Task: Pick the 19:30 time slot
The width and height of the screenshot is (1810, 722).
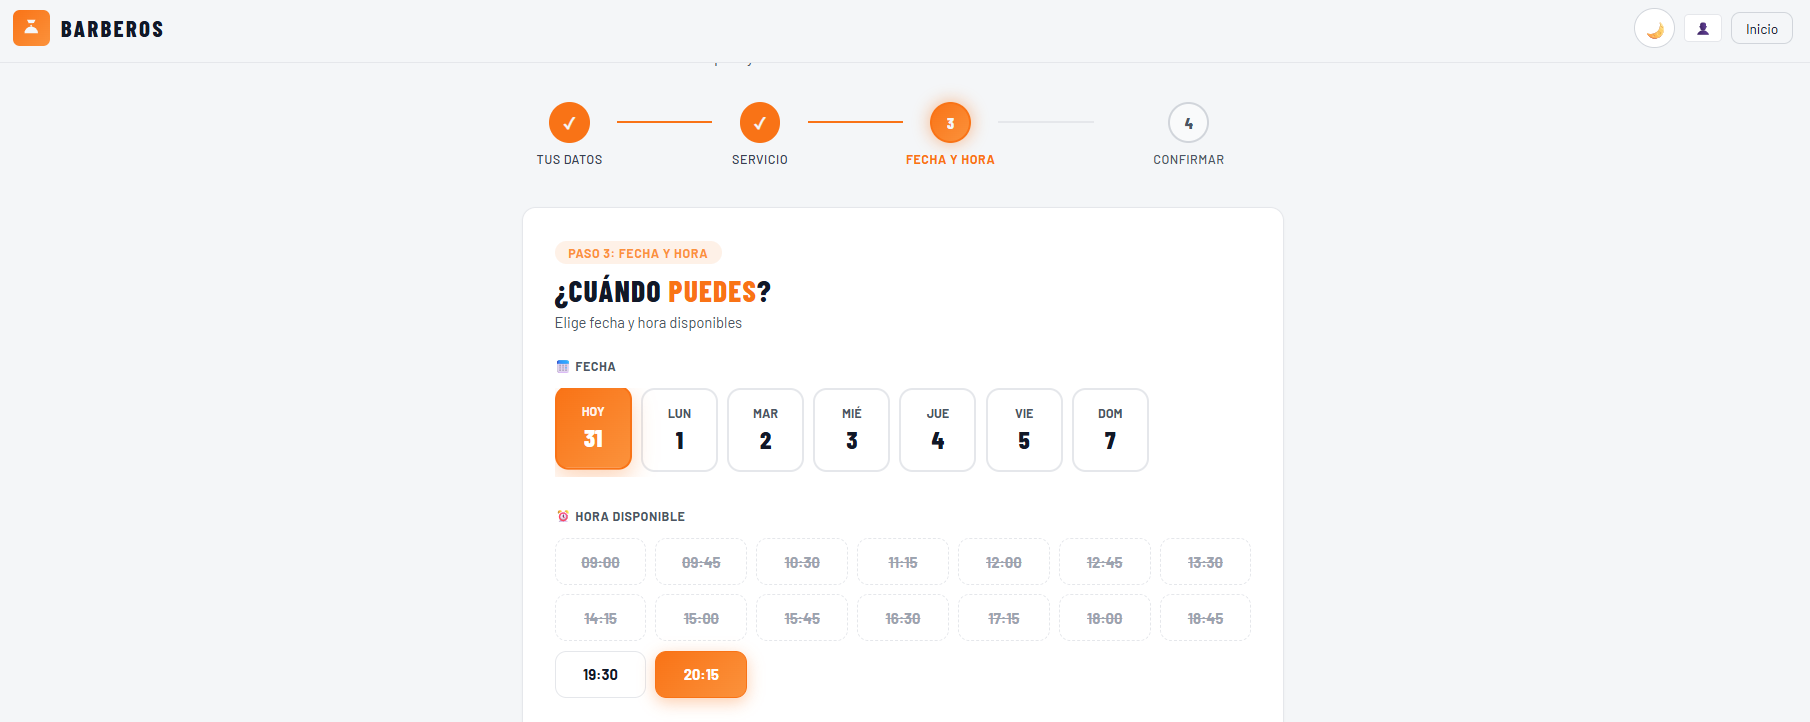Action: [600, 675]
